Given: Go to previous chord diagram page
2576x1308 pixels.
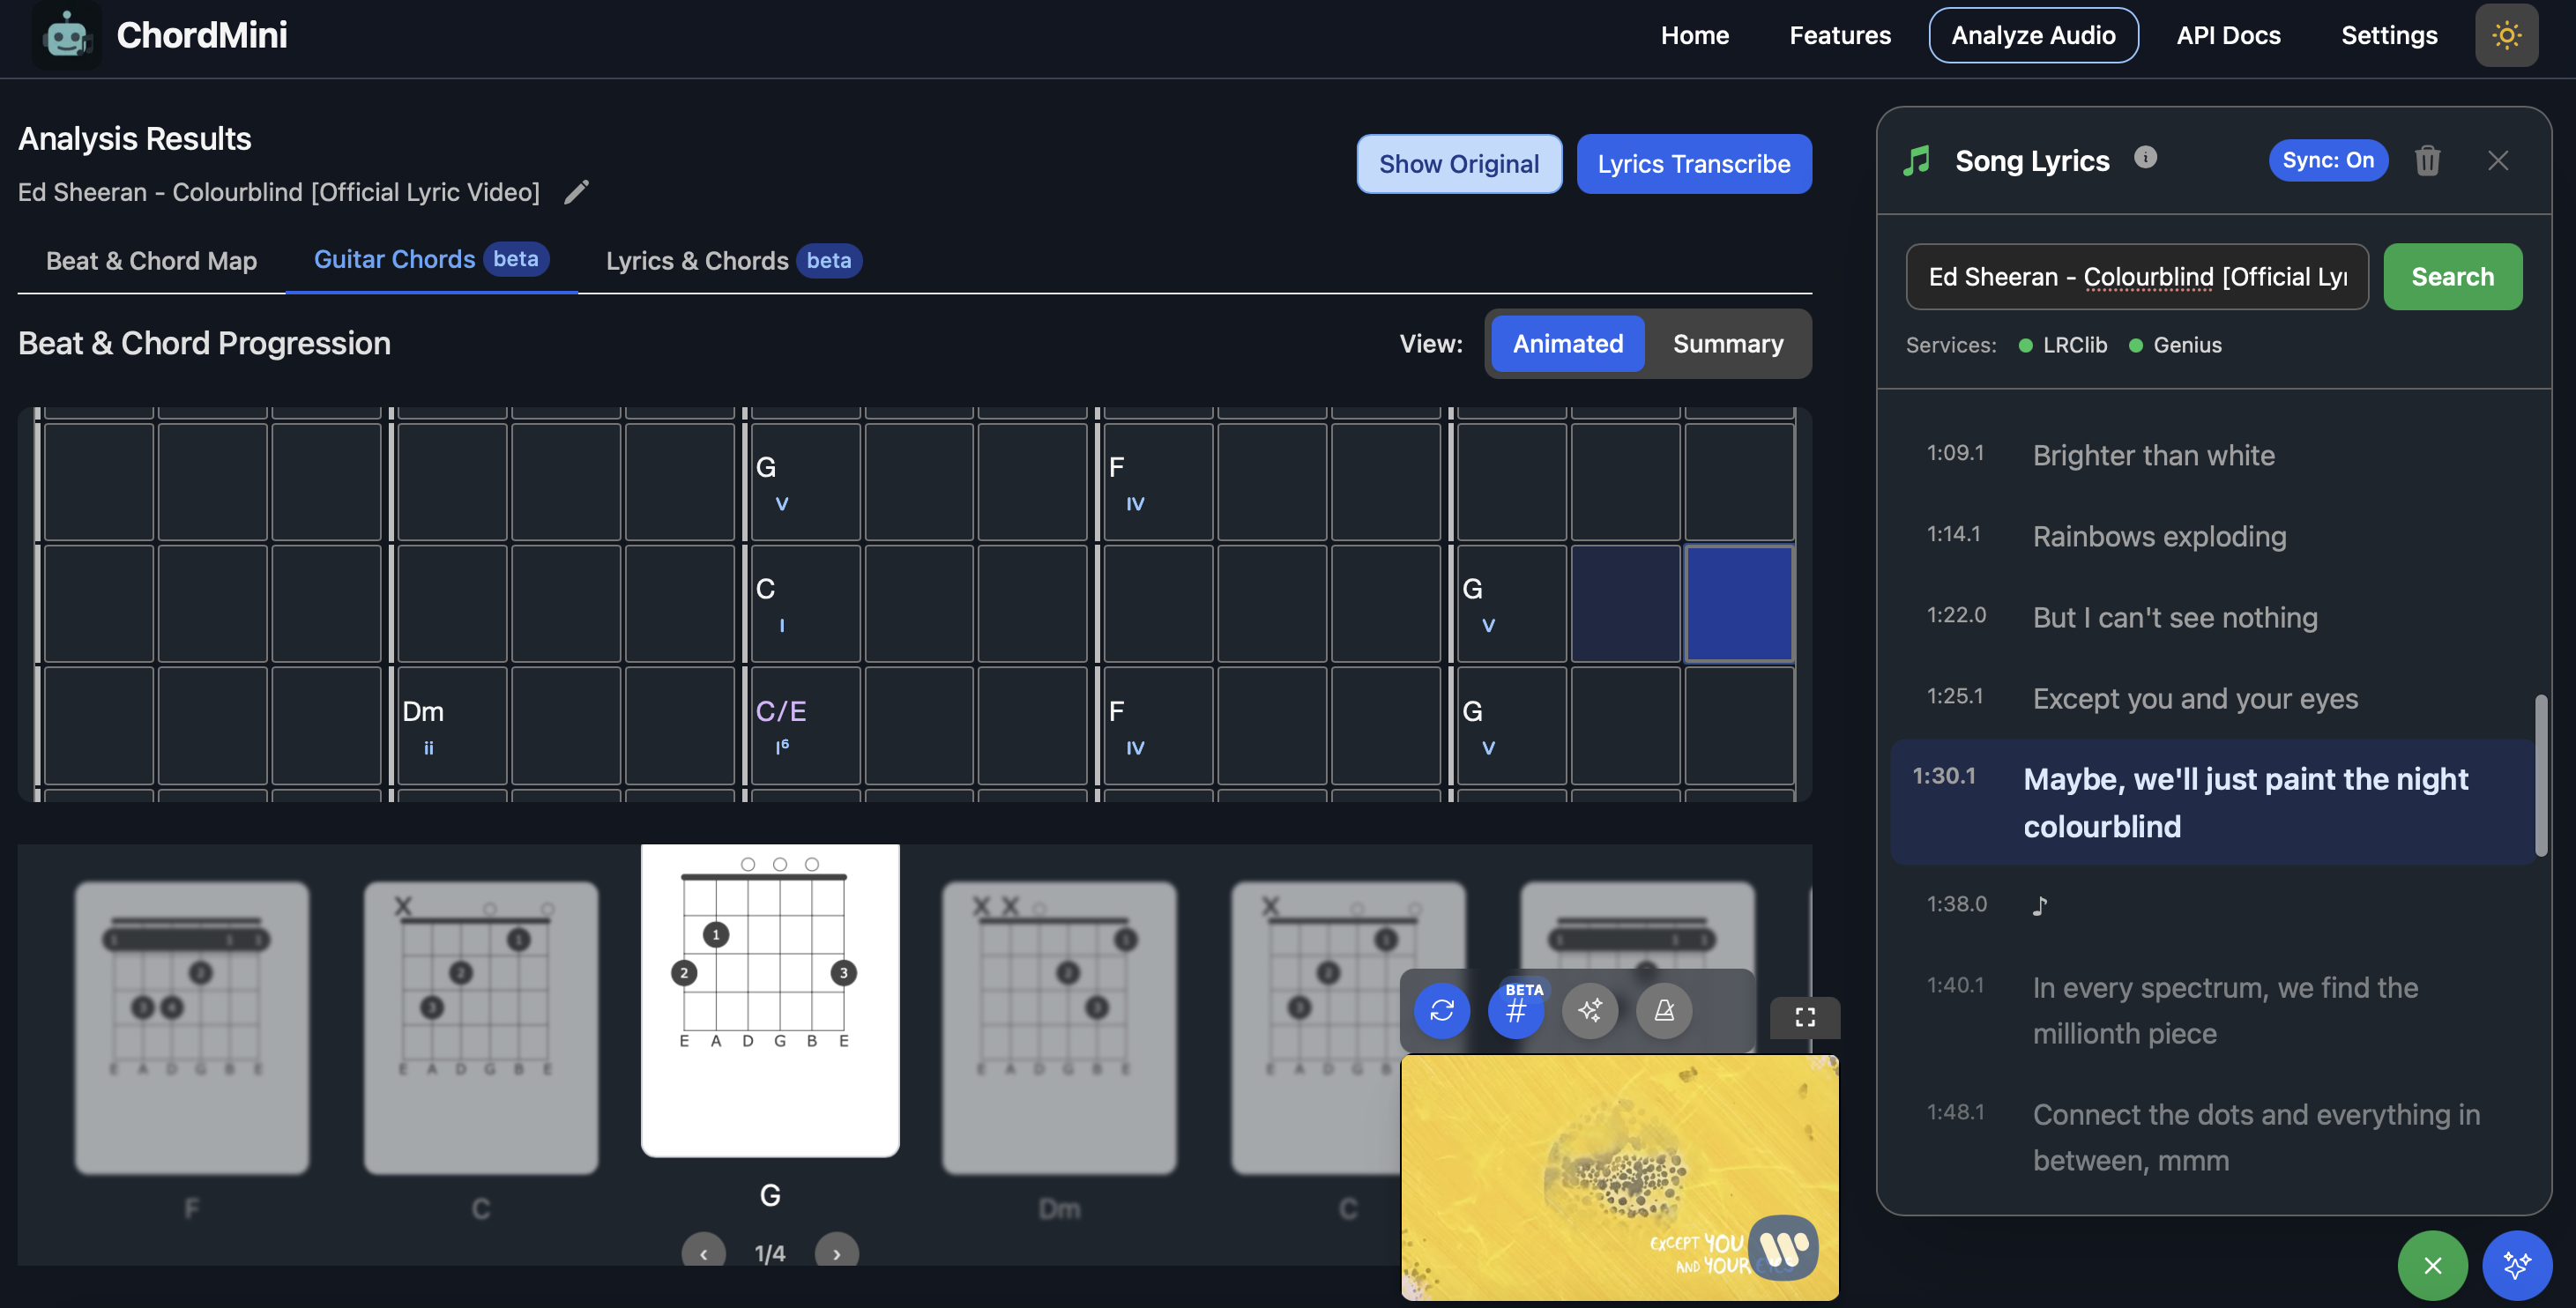Looking at the screenshot, I should [703, 1252].
